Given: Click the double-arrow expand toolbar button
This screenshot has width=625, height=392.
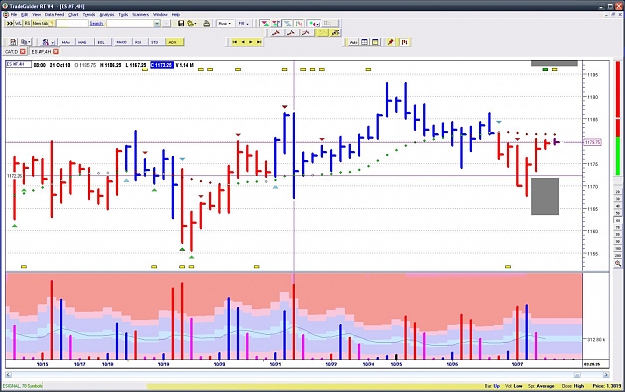Looking at the screenshot, I should click(x=10, y=24).
